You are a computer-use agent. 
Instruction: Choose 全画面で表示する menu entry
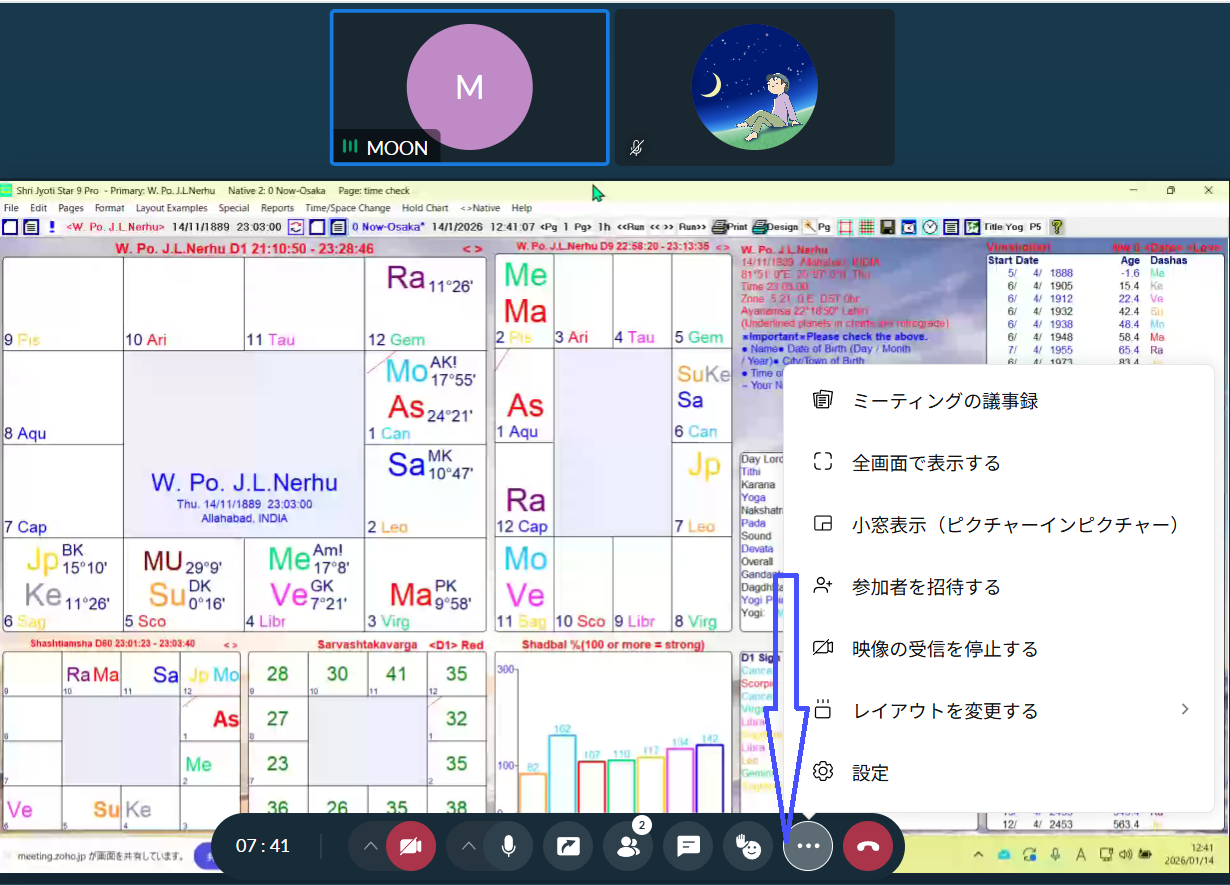[x=925, y=463]
